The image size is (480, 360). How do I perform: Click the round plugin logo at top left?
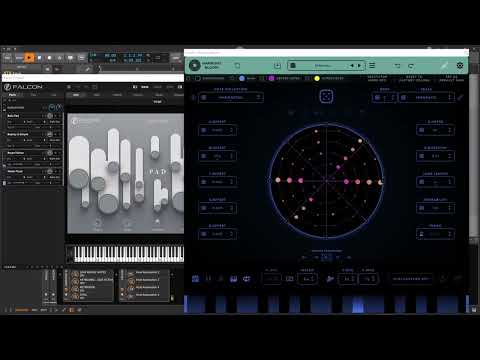[194, 65]
